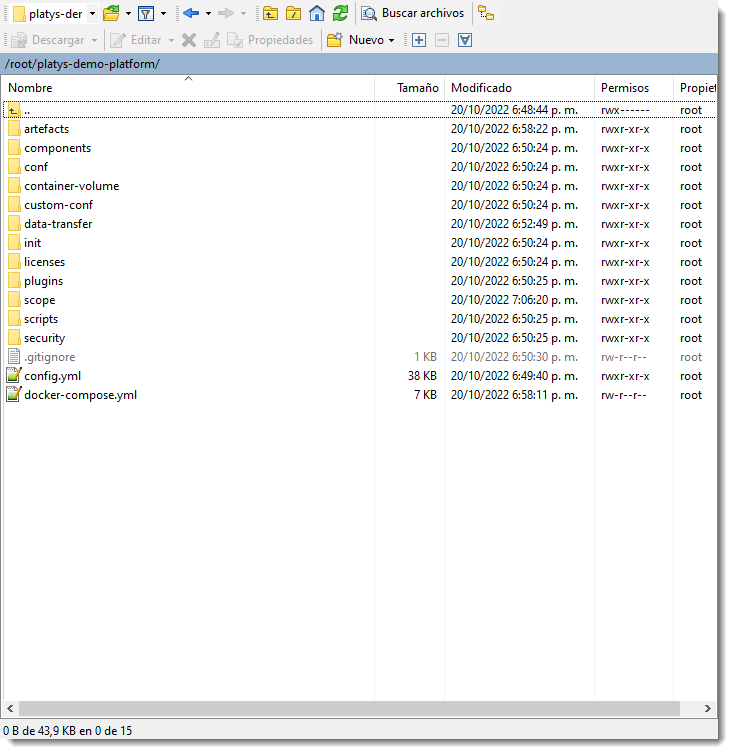Screen dimensions: 733x754
Task: Open the directory folder icon in toolbar
Action: 111,13
